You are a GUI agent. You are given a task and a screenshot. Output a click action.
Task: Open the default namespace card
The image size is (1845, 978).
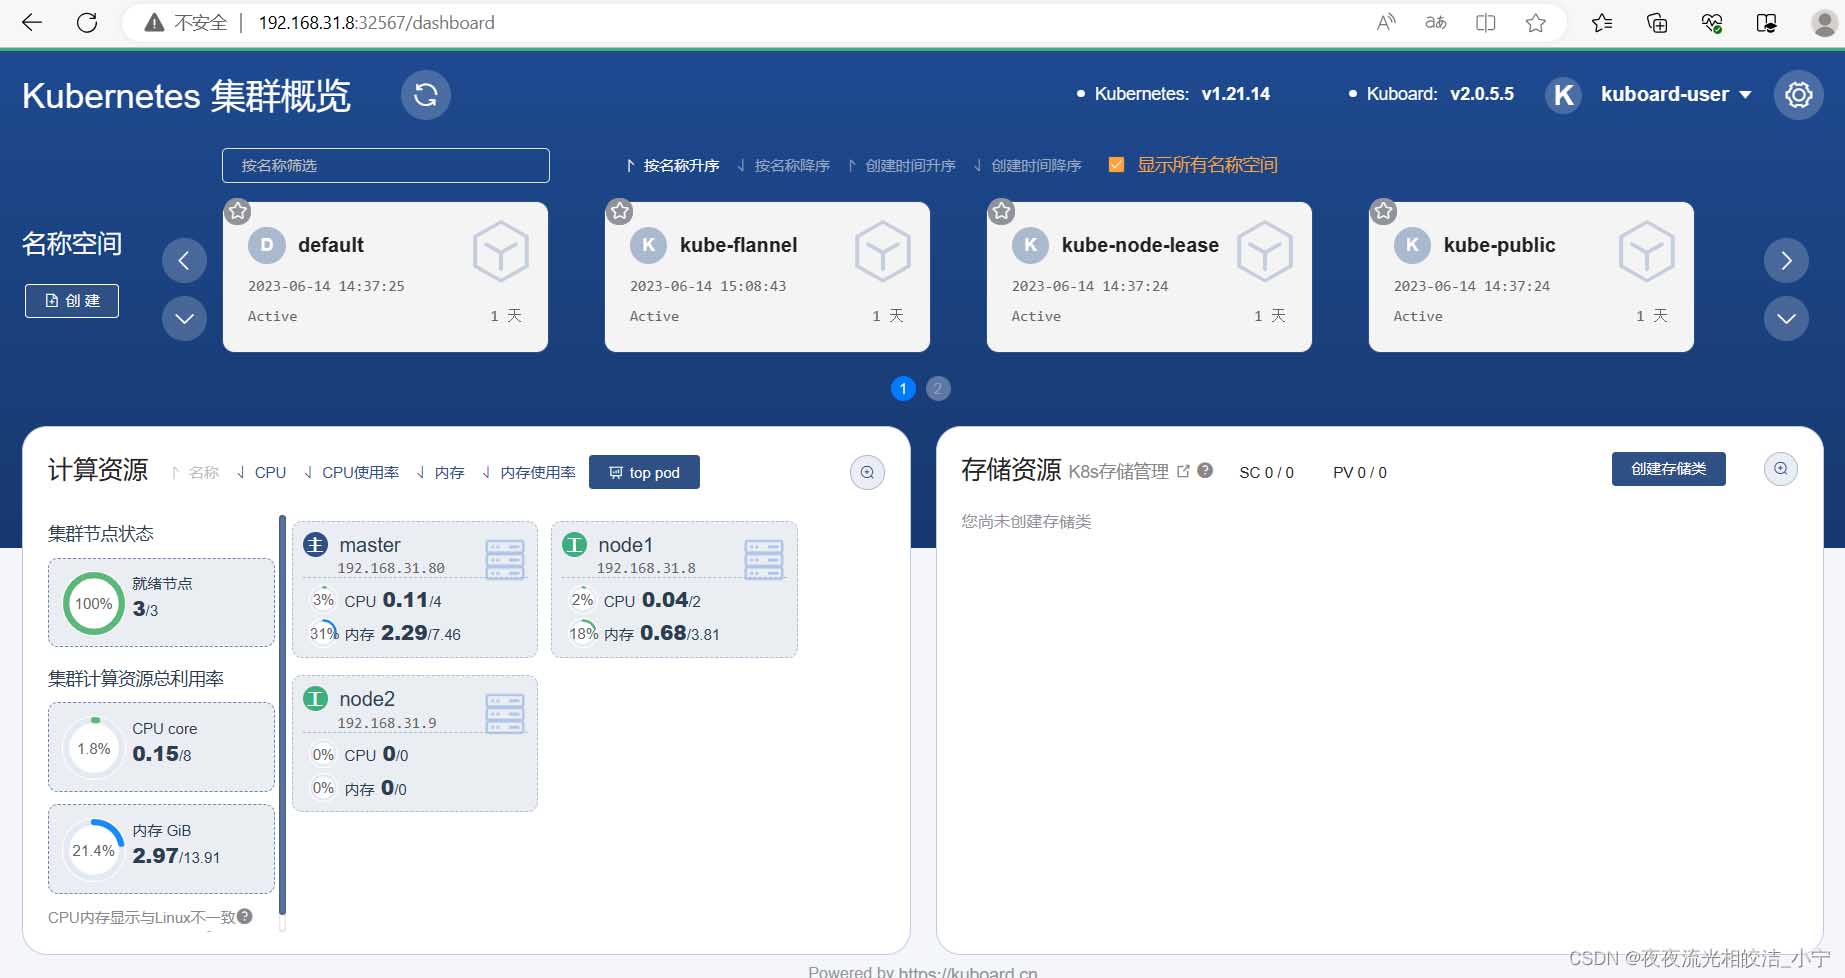(385, 277)
